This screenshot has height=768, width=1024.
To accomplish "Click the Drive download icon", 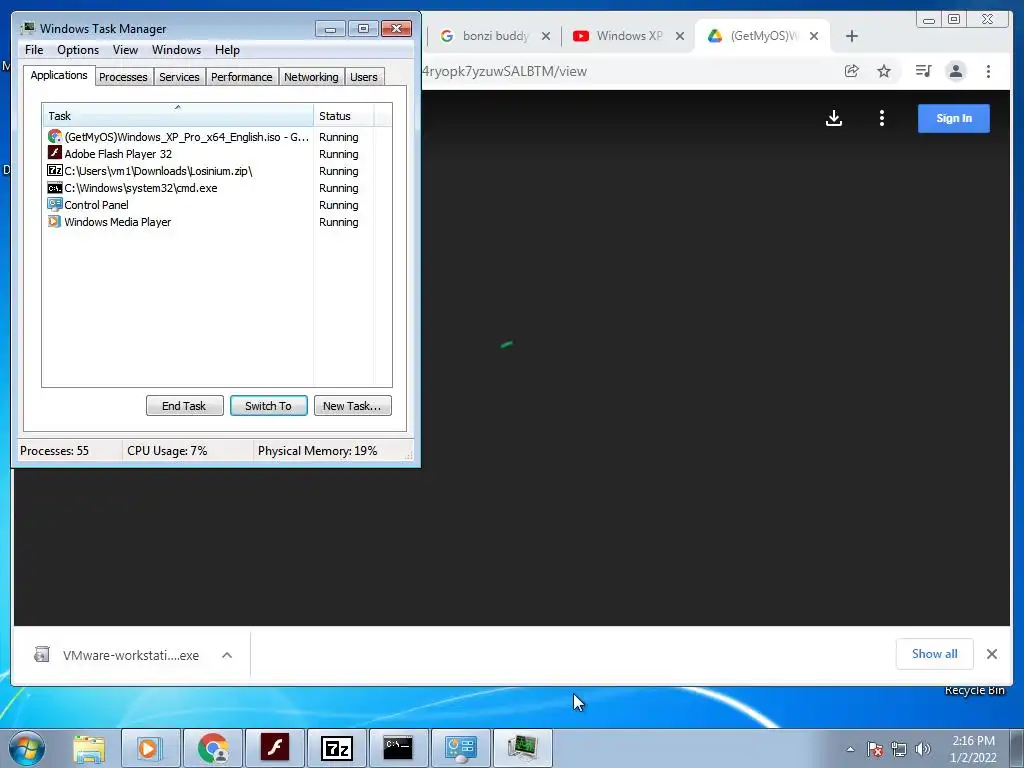I will (833, 118).
